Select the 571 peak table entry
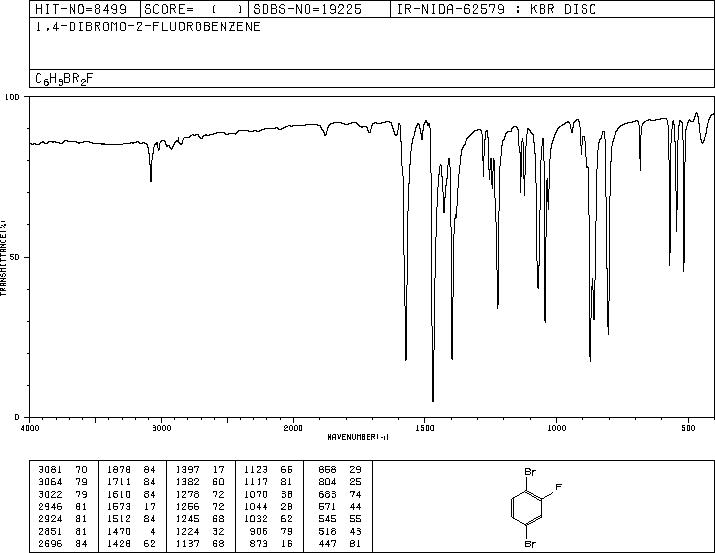Viewport: 715px width, 553px height. tap(340, 506)
